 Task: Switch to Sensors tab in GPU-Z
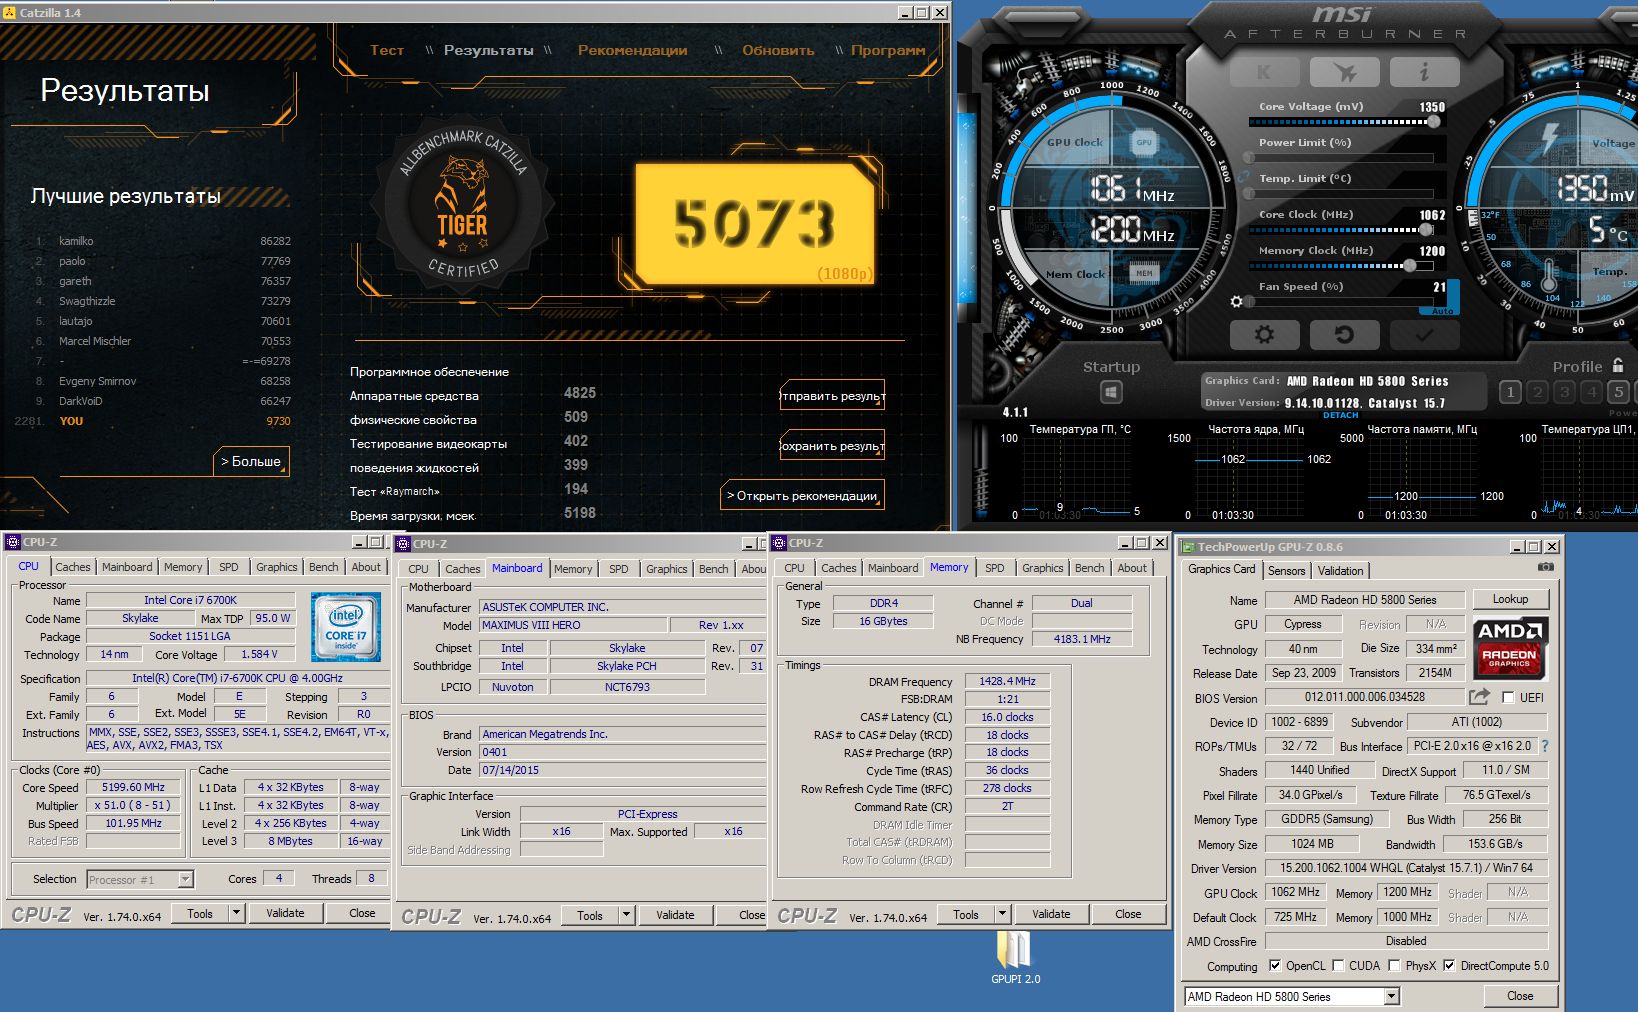[1286, 571]
